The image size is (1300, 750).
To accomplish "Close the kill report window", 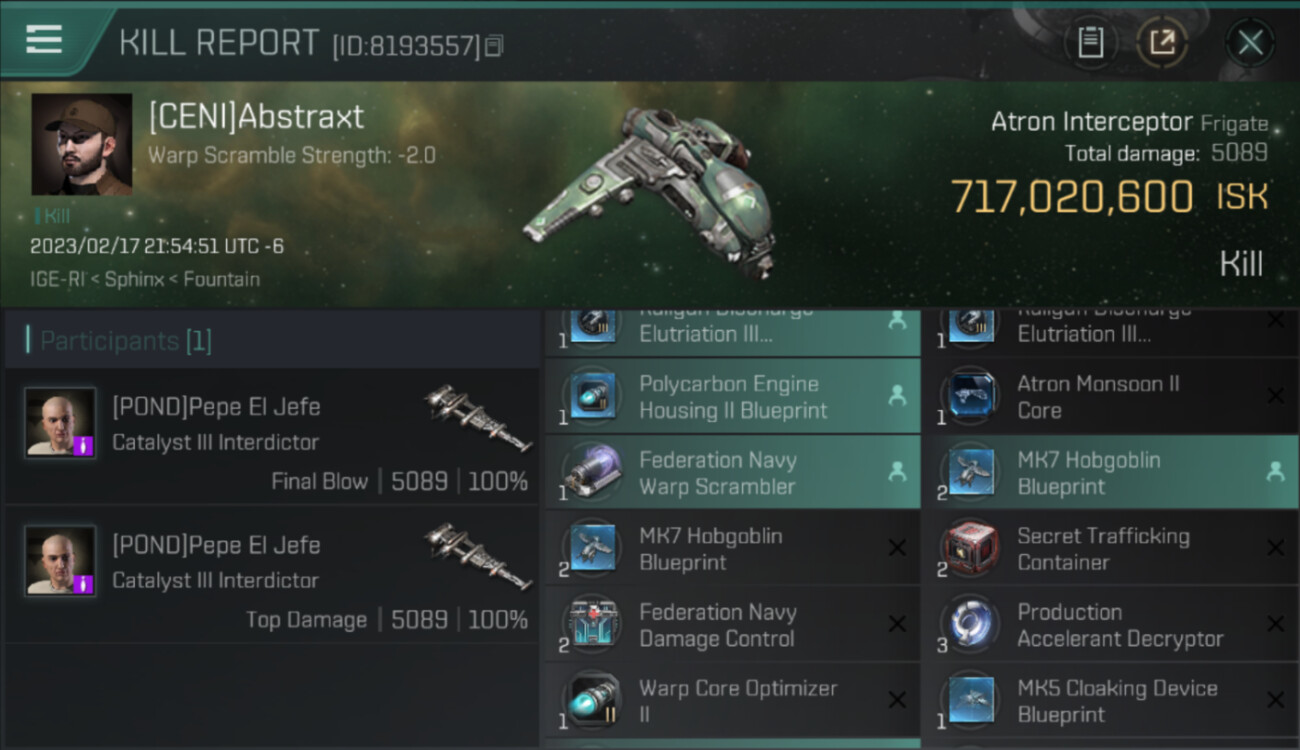I will [1250, 43].
